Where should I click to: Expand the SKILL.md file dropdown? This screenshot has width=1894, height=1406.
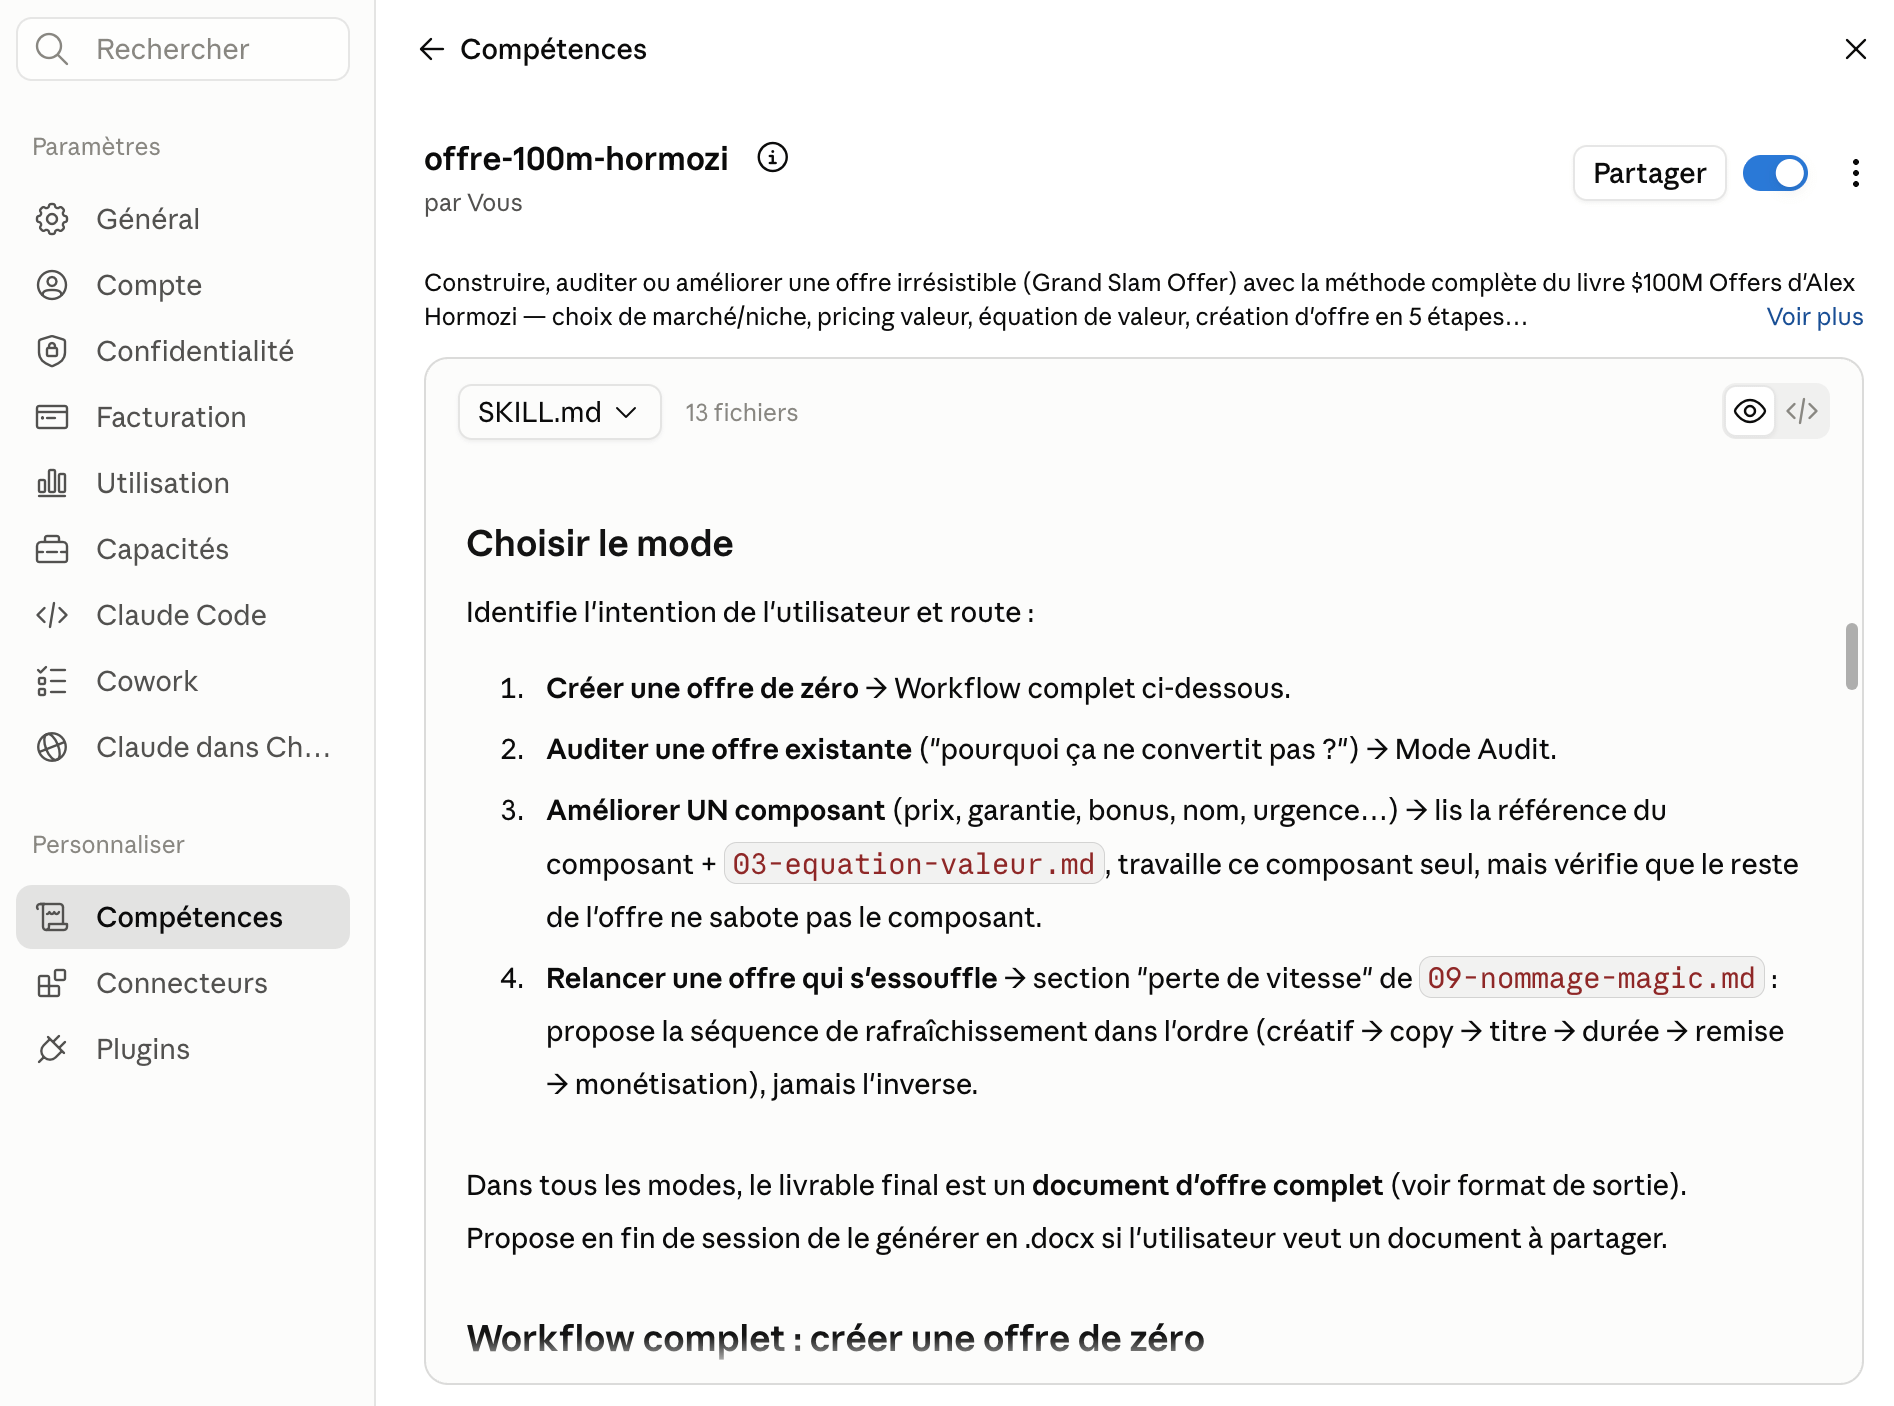tap(559, 412)
